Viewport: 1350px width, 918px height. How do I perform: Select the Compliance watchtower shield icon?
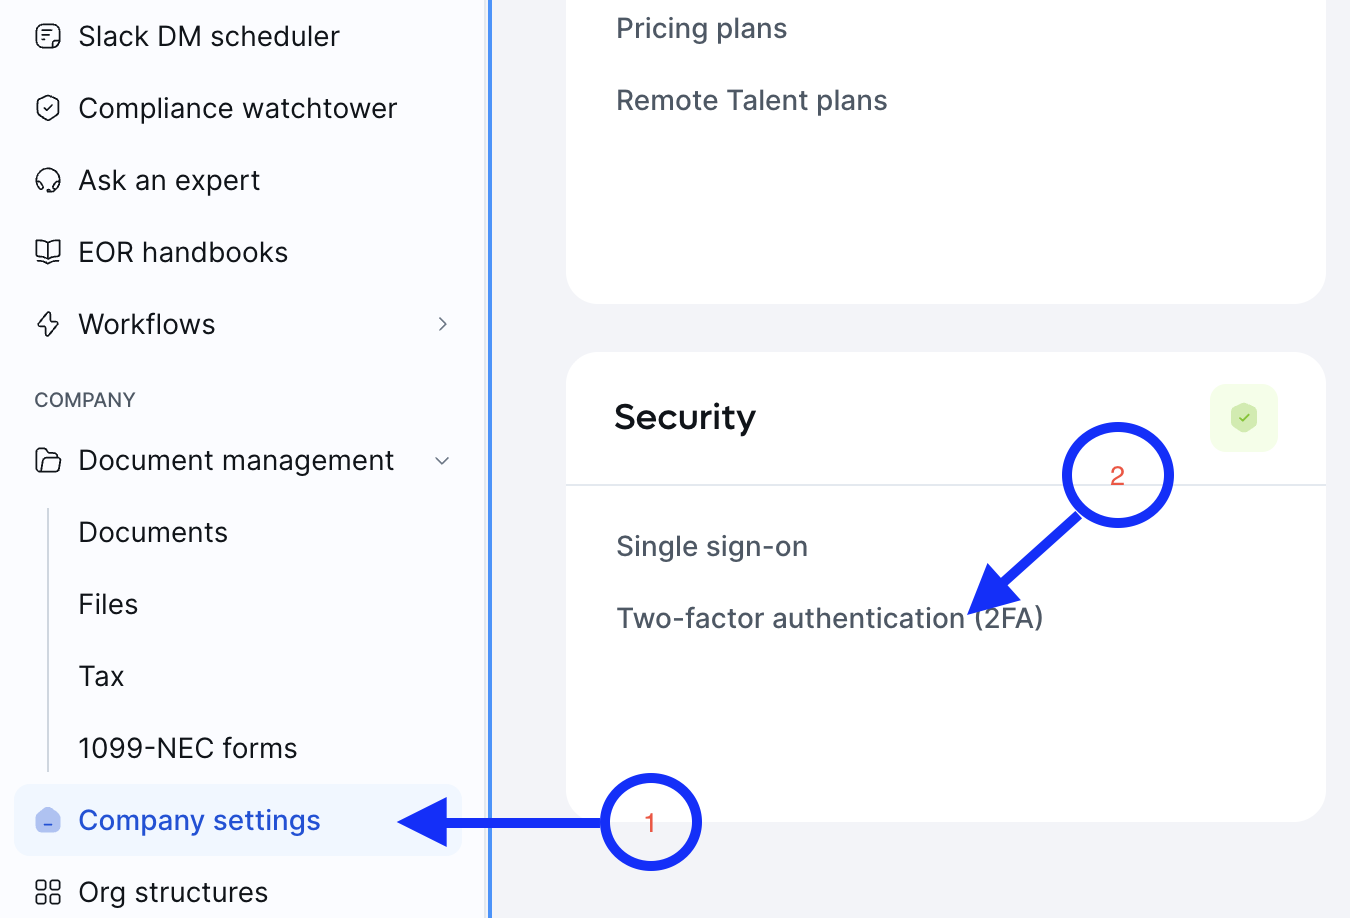pos(47,108)
